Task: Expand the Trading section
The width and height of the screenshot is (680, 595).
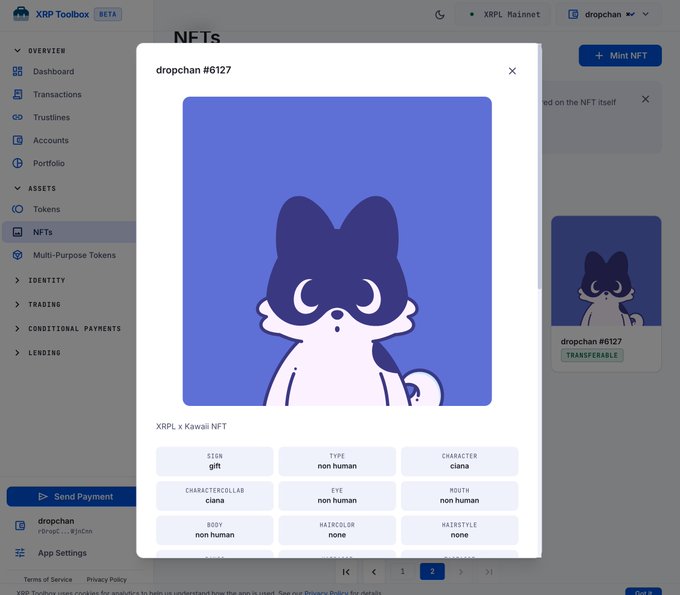Action: tap(38, 304)
